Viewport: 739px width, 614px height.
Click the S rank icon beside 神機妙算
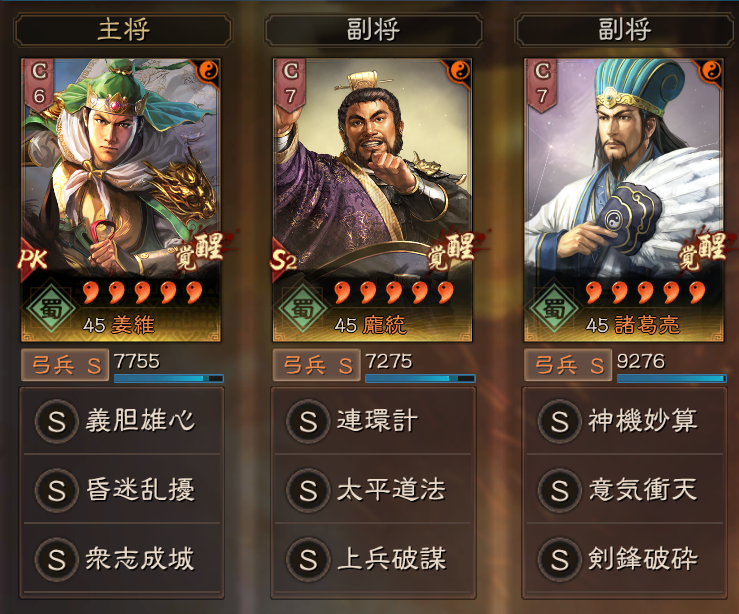coord(559,421)
